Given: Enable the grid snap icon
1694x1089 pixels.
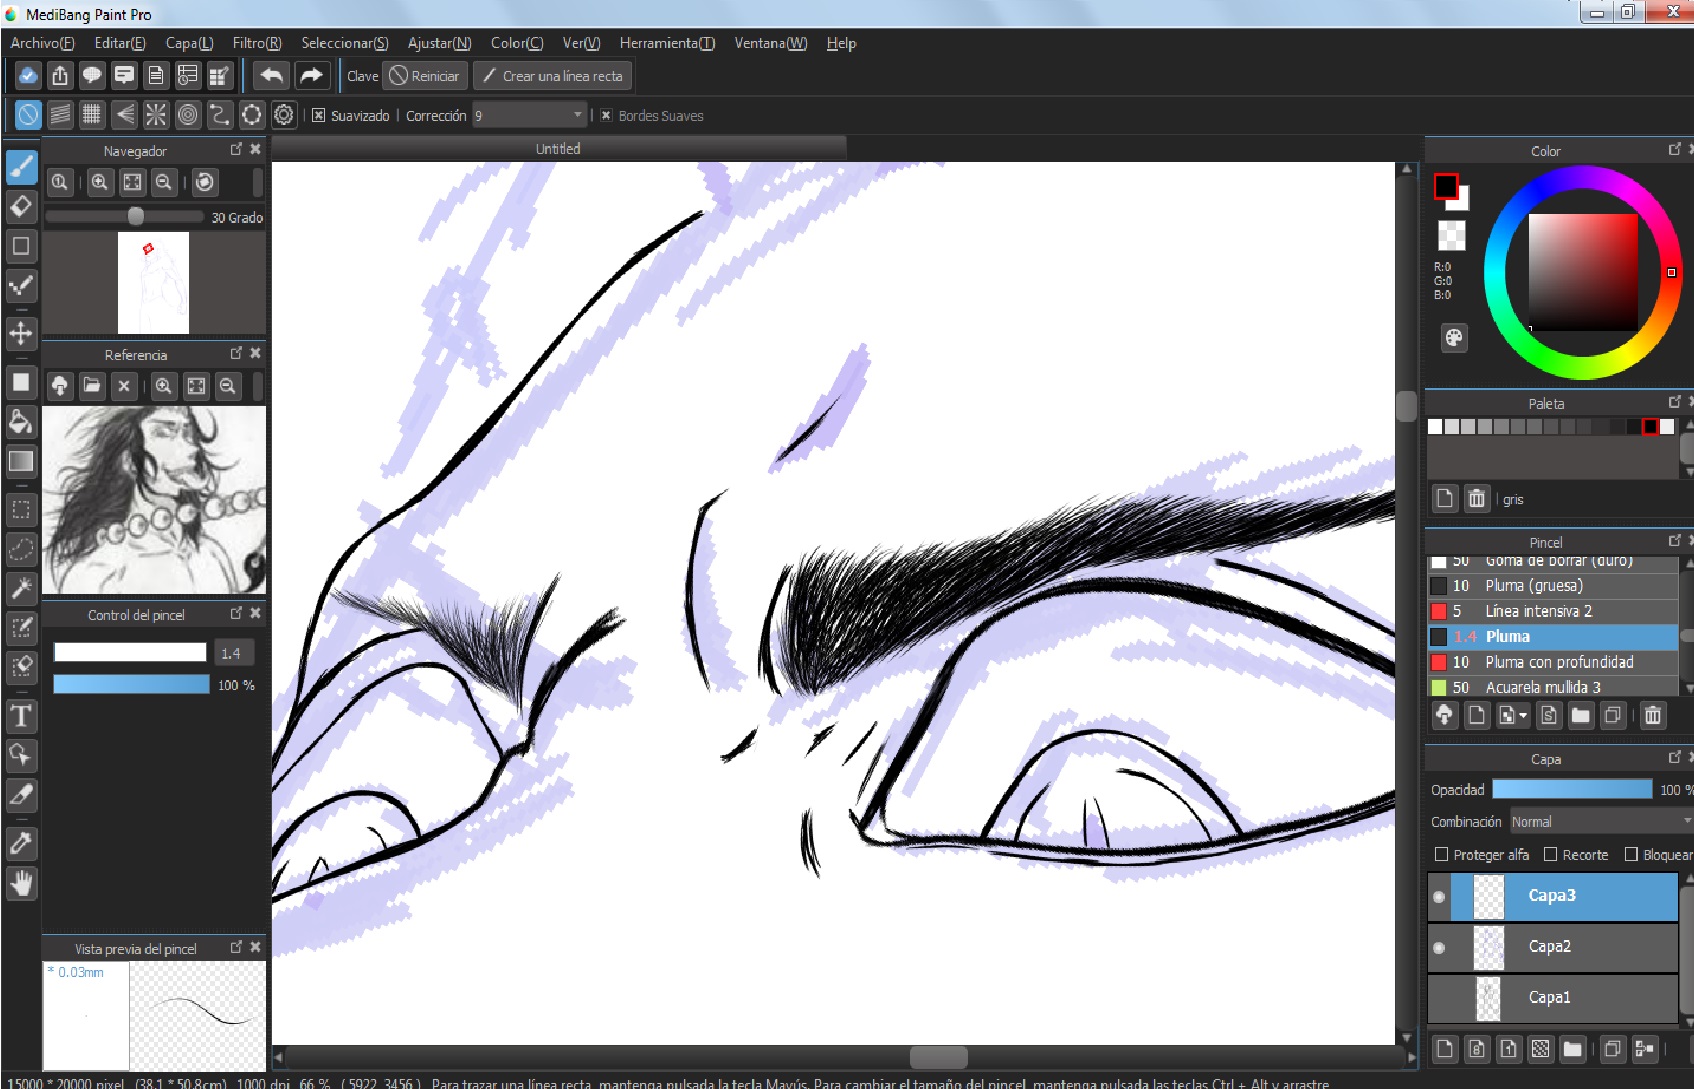Looking at the screenshot, I should coord(92,115).
